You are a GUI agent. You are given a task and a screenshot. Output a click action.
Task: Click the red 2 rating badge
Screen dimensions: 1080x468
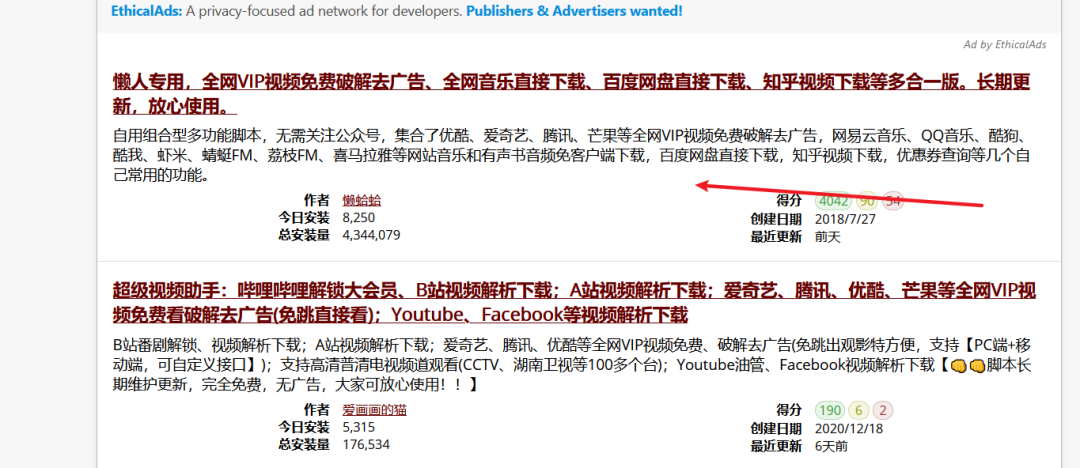click(883, 411)
